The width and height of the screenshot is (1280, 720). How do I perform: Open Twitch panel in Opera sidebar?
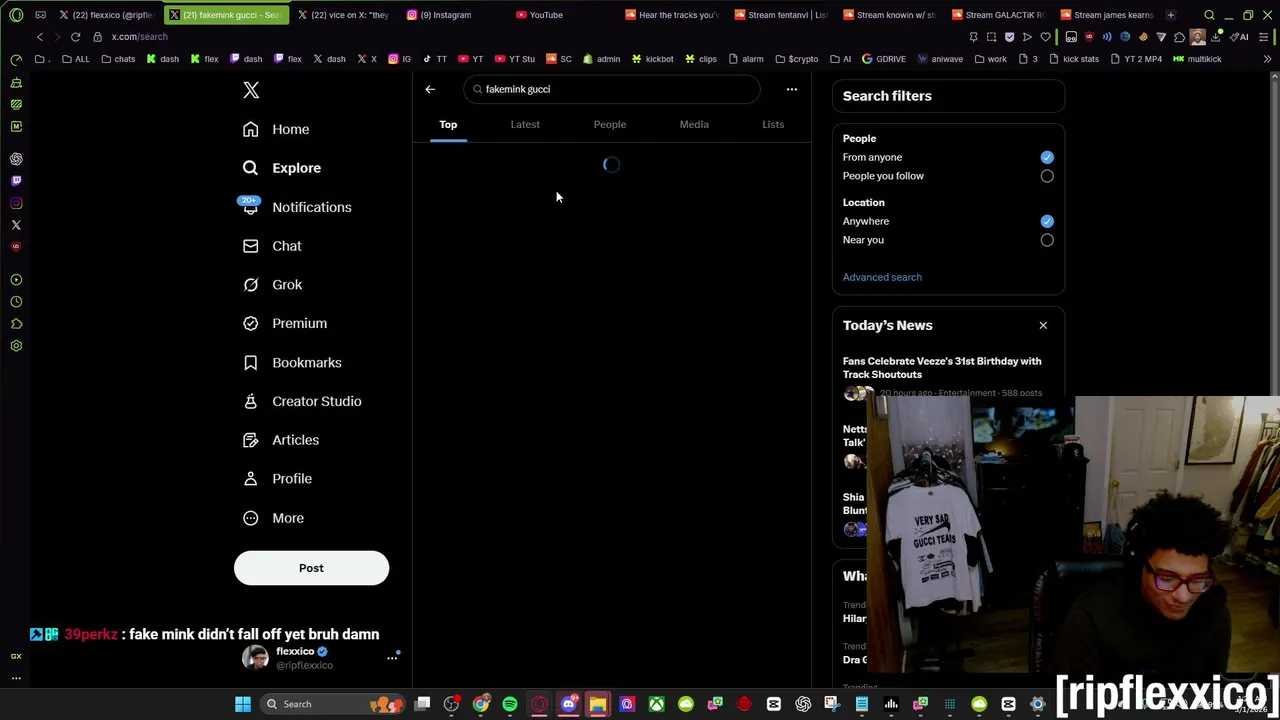(16, 181)
